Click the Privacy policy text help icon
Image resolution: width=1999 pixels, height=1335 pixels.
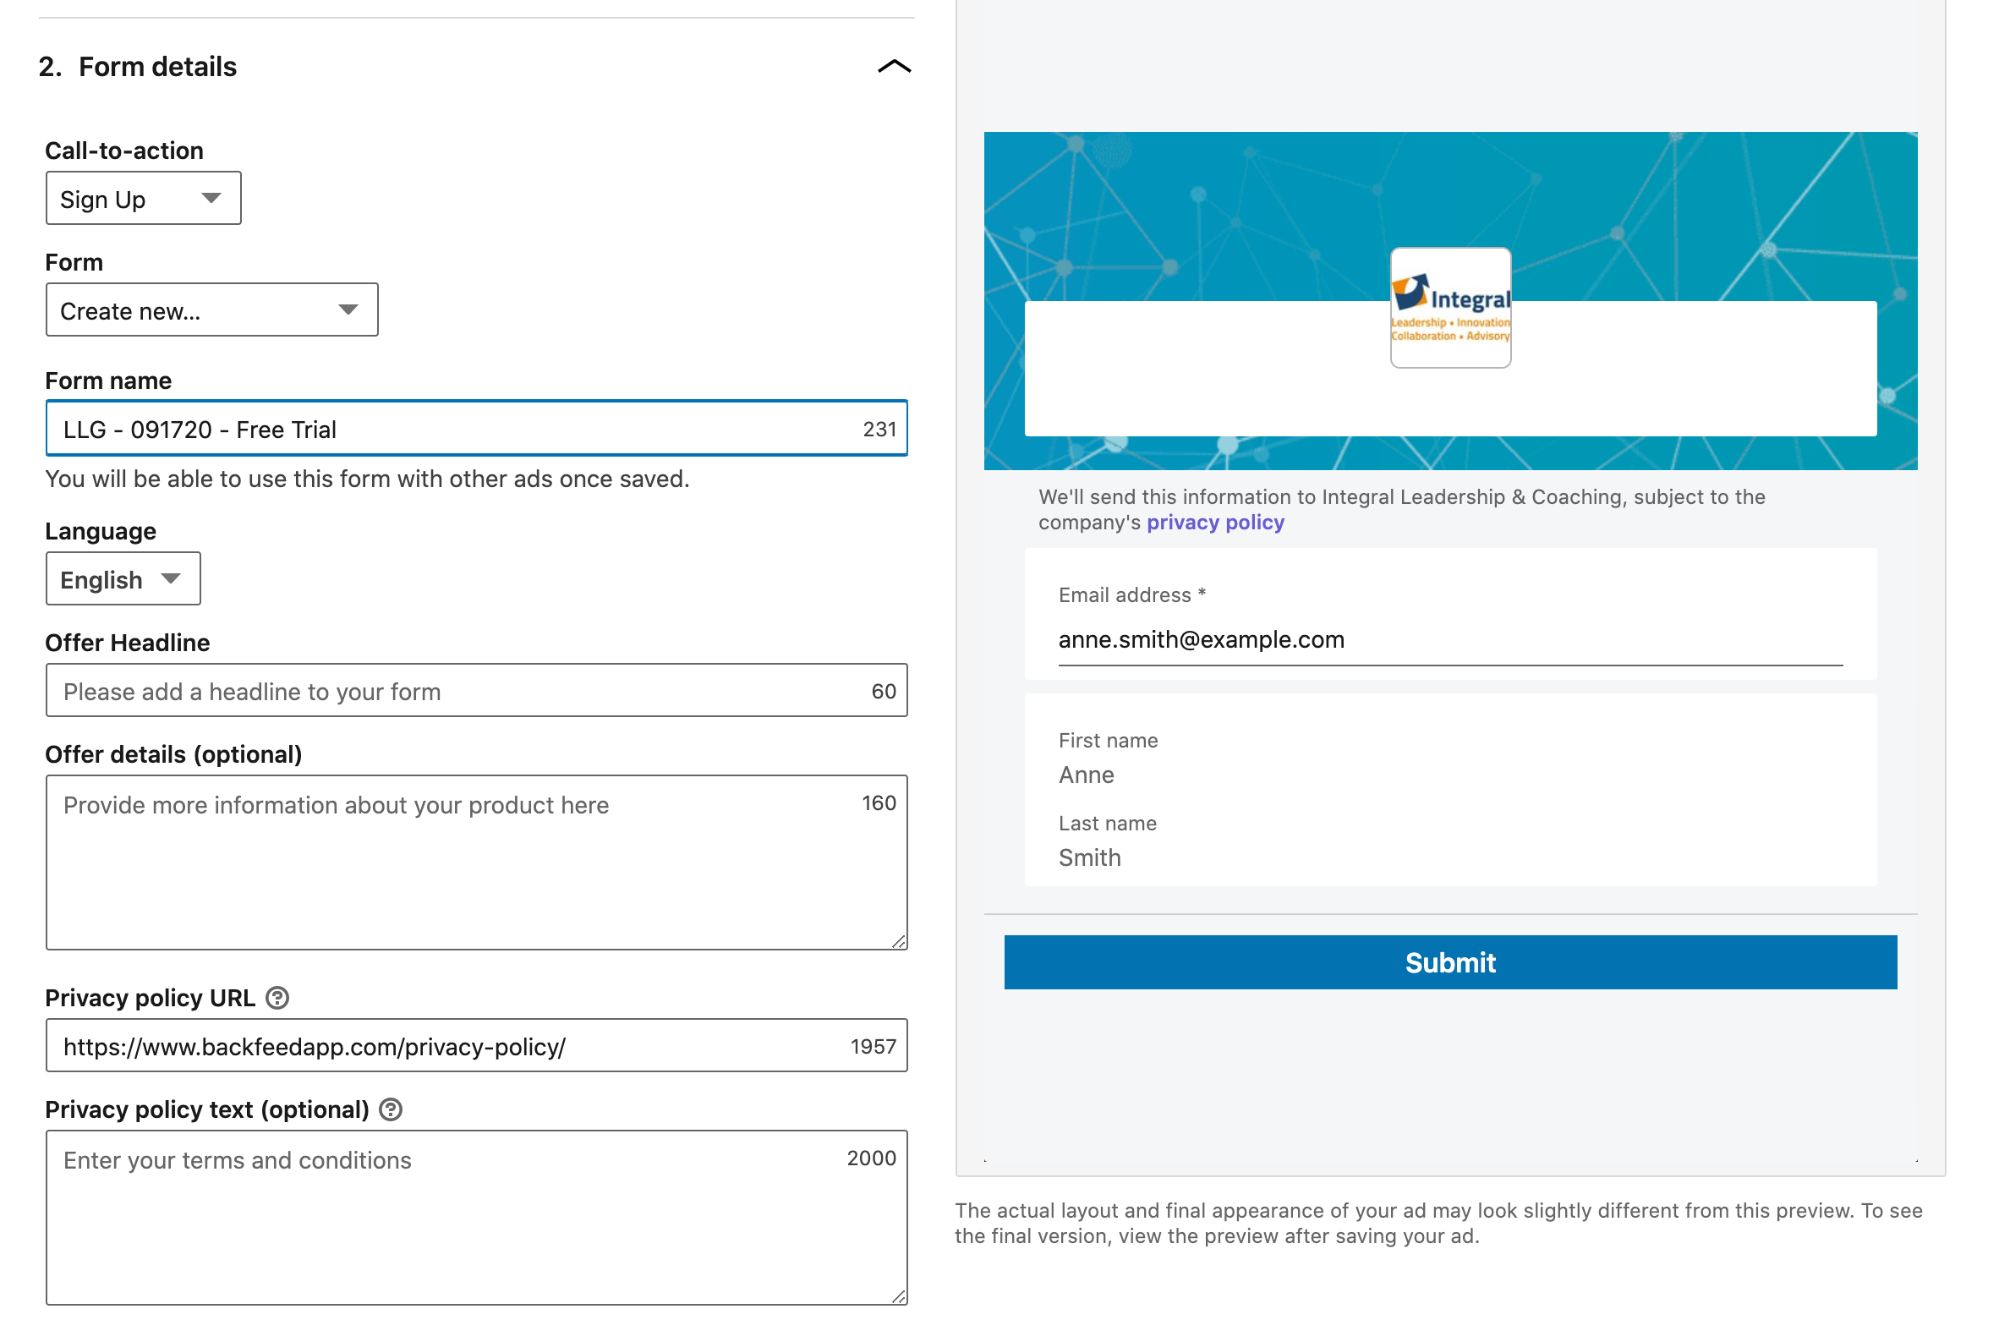pyautogui.click(x=391, y=1110)
